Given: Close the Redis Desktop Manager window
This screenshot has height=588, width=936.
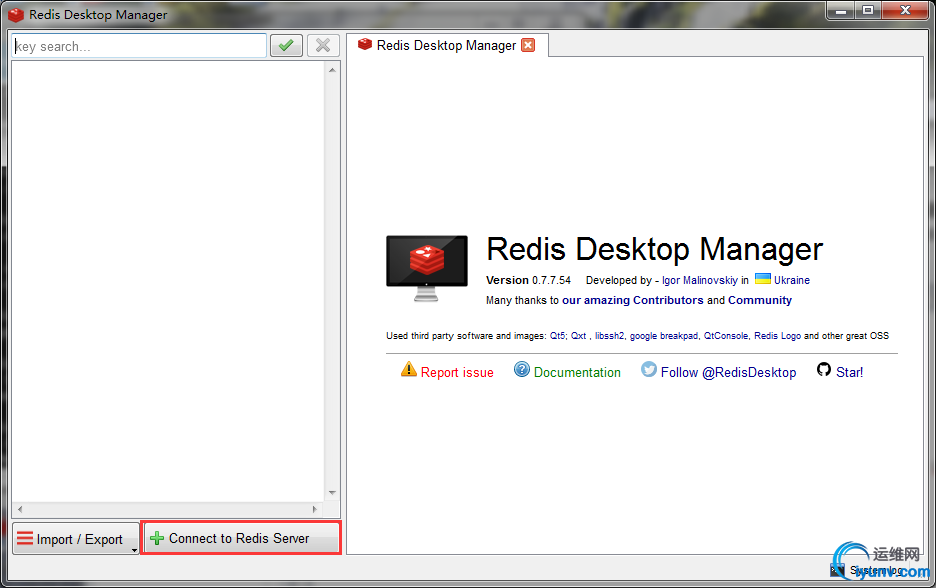Looking at the screenshot, I should (905, 11).
